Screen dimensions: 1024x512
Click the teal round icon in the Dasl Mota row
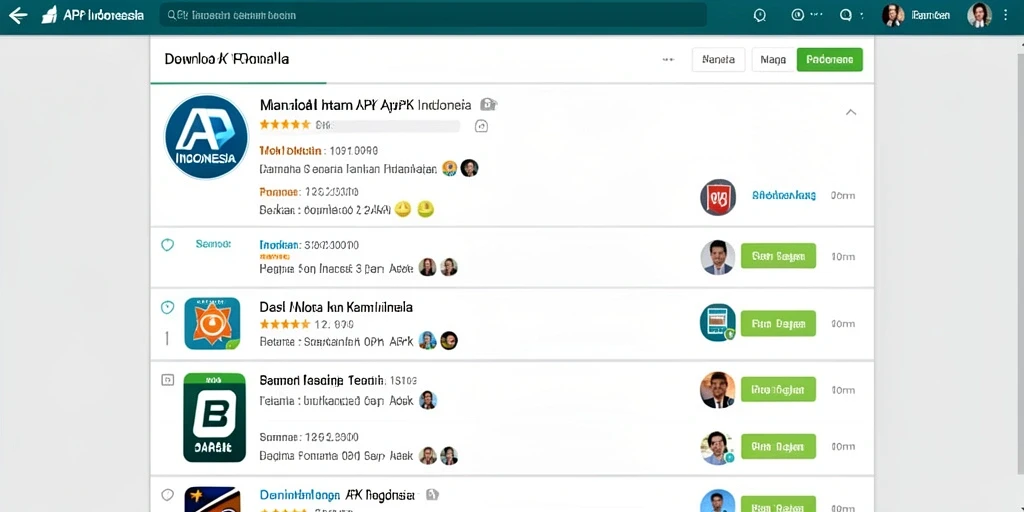coord(718,323)
